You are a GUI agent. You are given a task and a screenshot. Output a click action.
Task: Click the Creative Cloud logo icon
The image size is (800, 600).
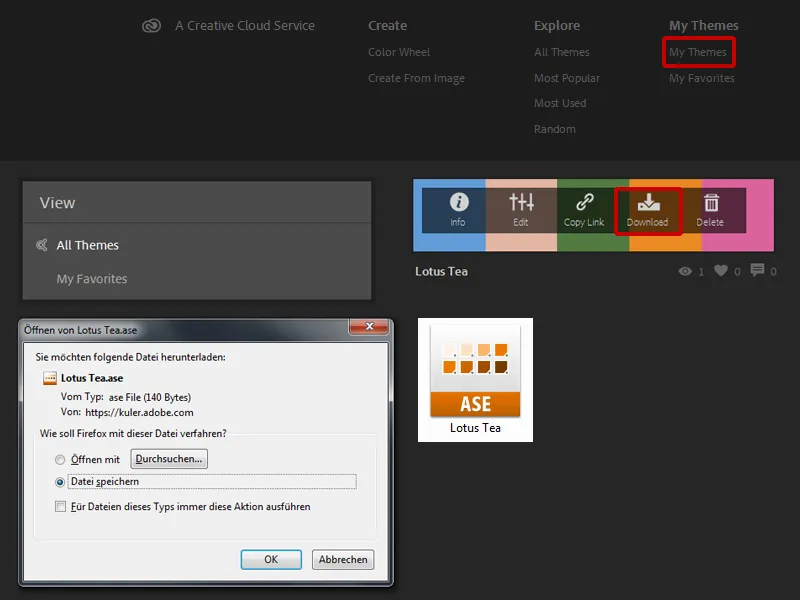[x=152, y=26]
